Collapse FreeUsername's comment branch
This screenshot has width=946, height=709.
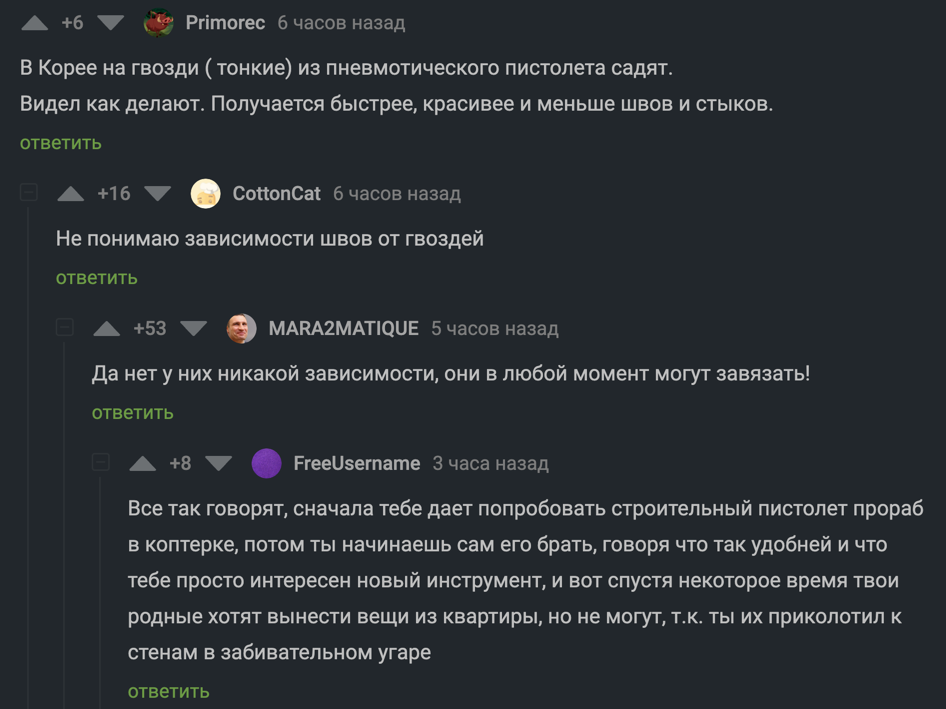(101, 462)
